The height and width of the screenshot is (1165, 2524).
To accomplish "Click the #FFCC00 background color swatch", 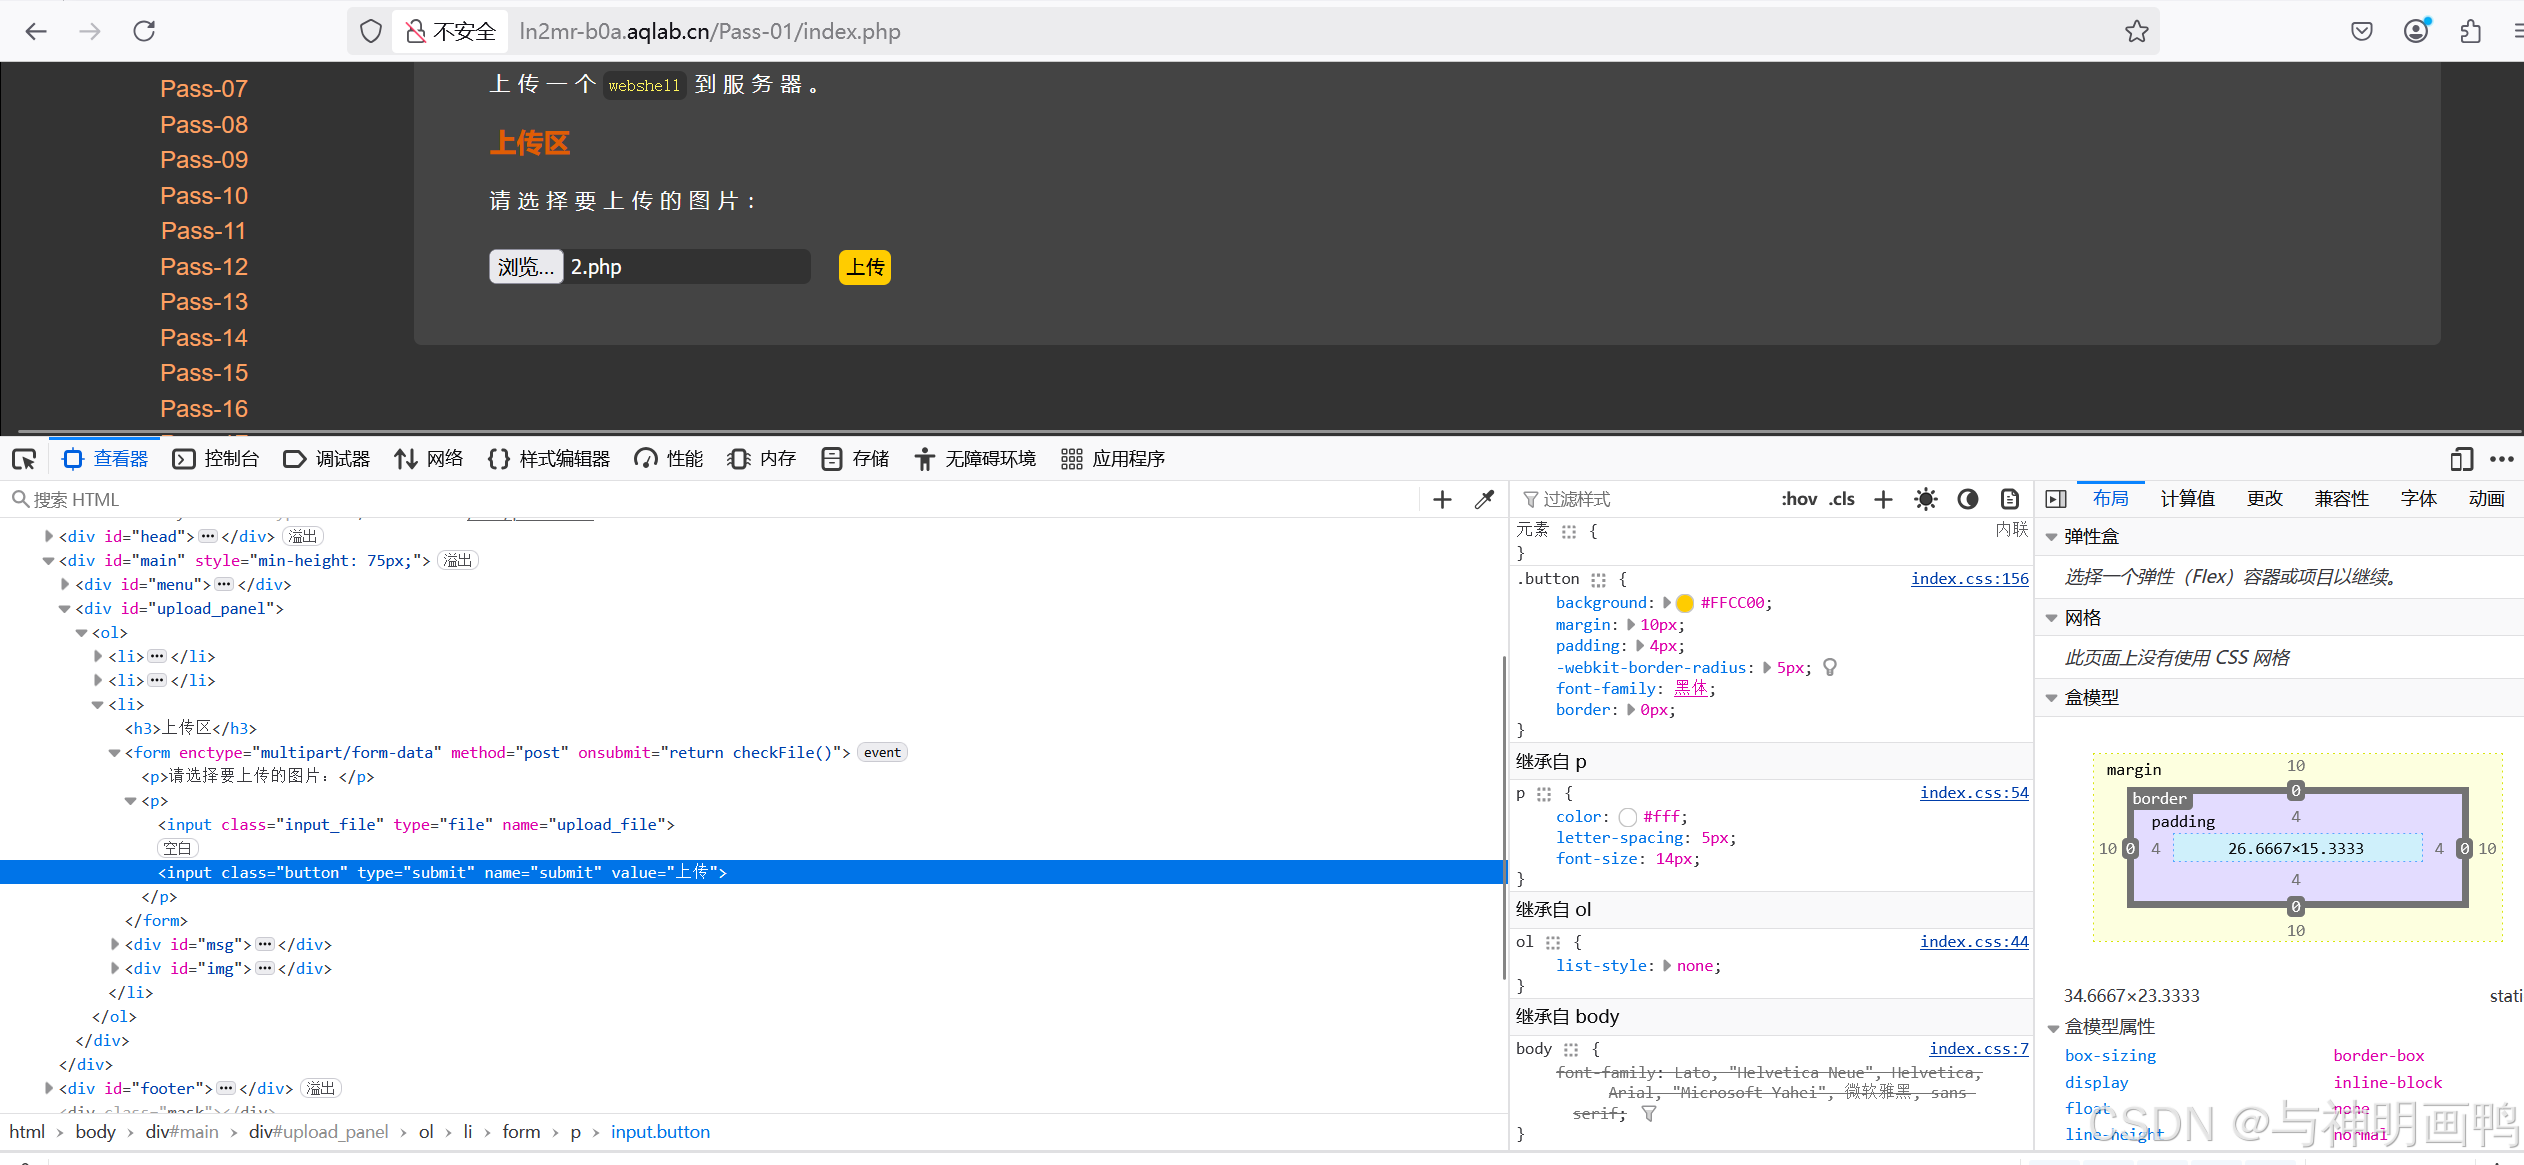I will (1685, 603).
